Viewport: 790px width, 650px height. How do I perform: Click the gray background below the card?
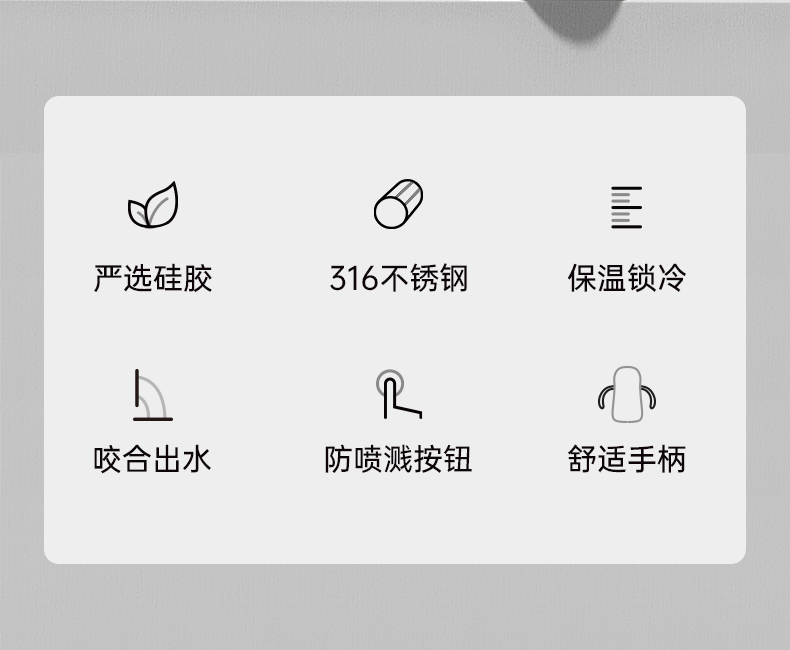[395, 607]
